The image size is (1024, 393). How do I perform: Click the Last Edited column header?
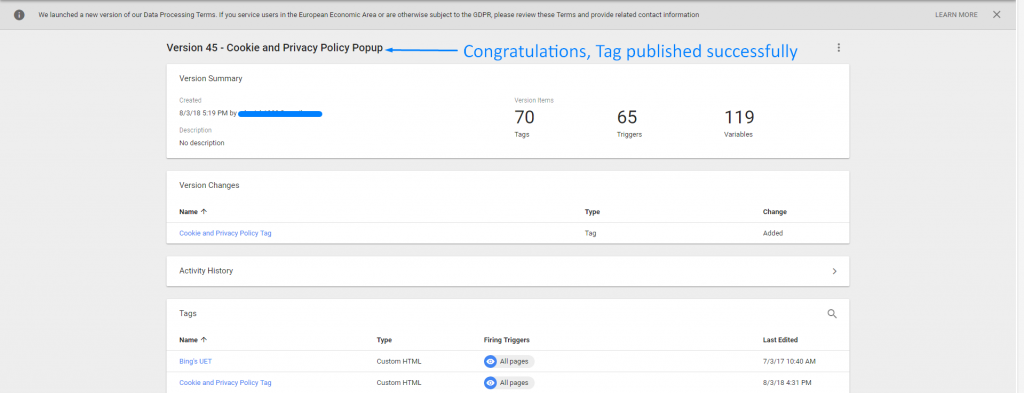[780, 339]
